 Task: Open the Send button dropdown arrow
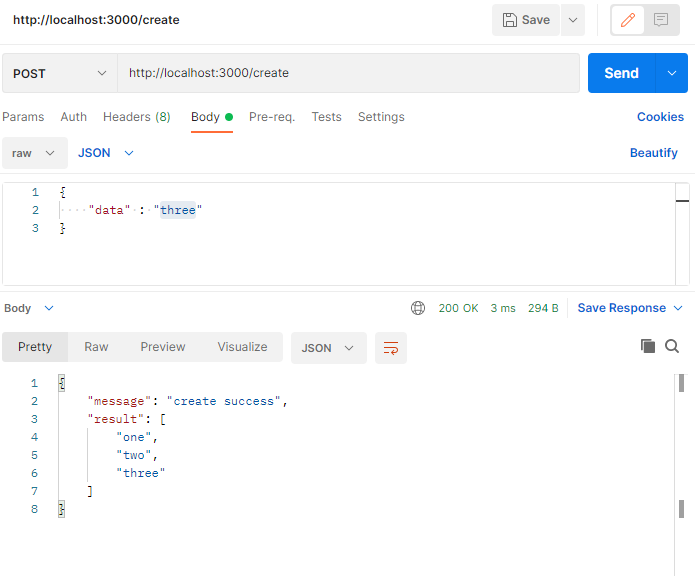pyautogui.click(x=672, y=73)
